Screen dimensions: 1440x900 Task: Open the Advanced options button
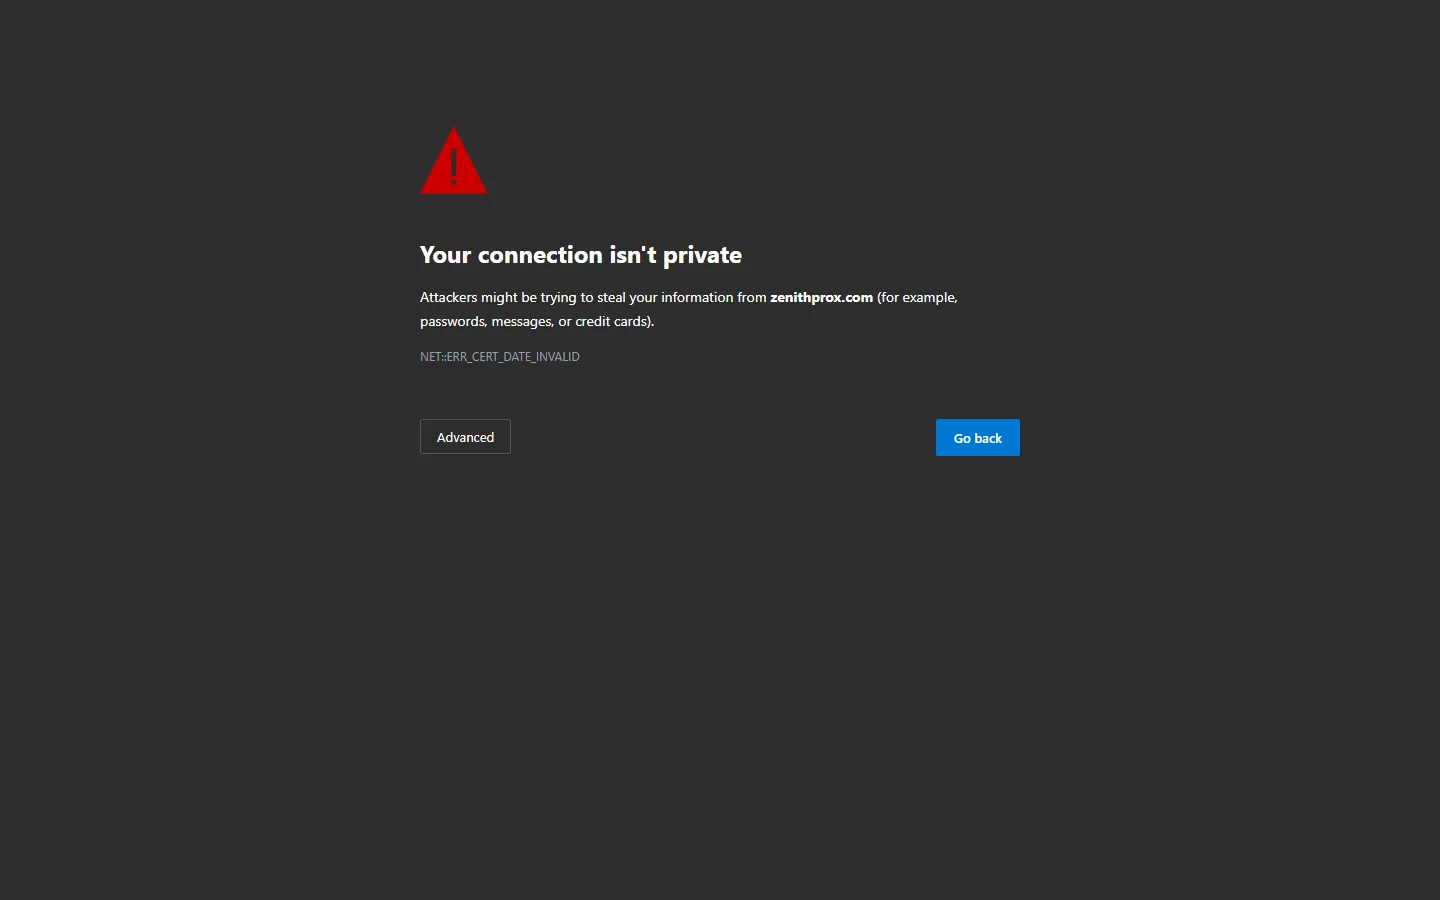point(465,437)
